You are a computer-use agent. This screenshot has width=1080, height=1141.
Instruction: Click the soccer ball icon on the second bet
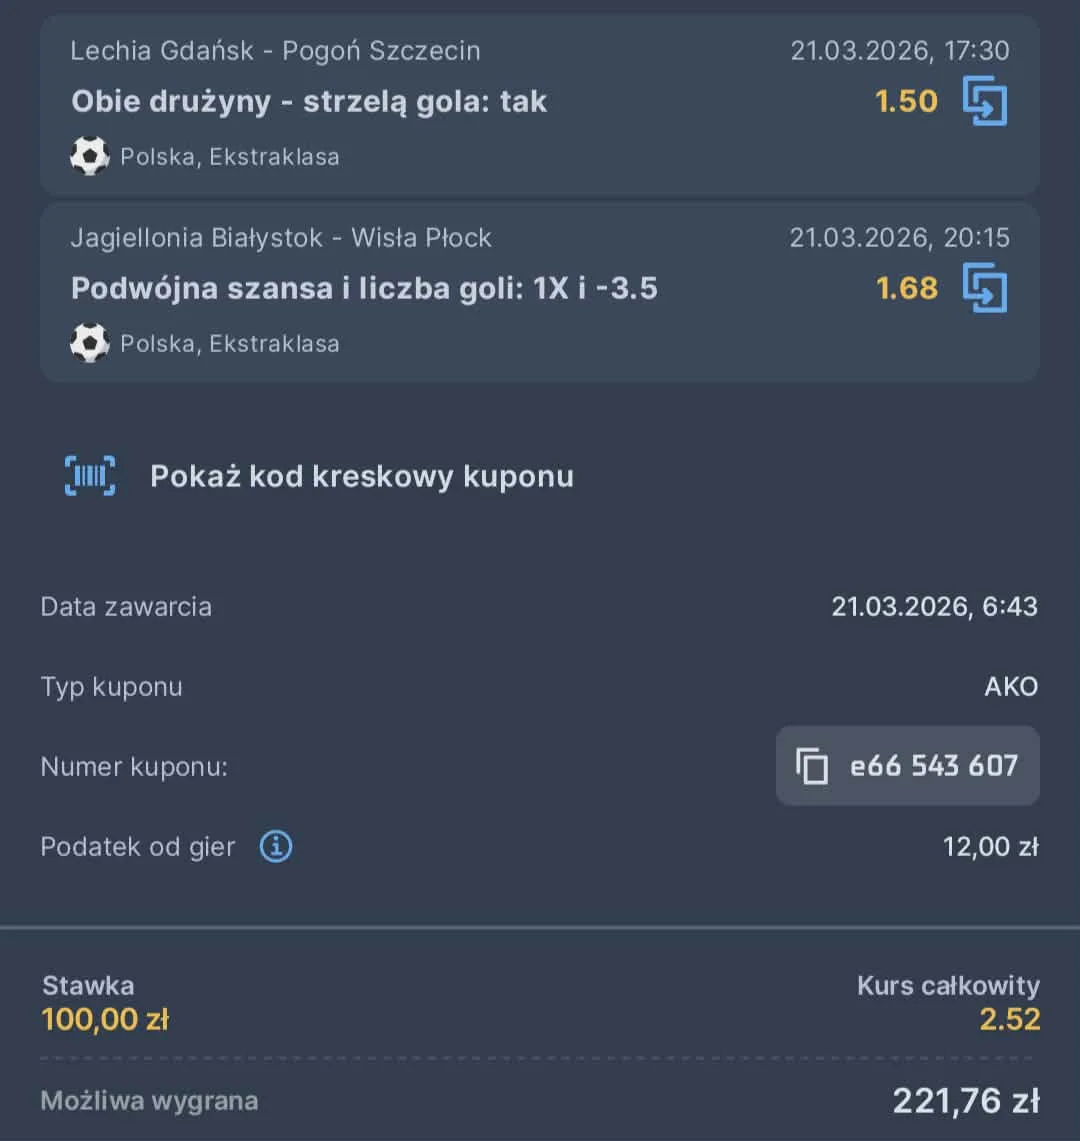(90, 343)
